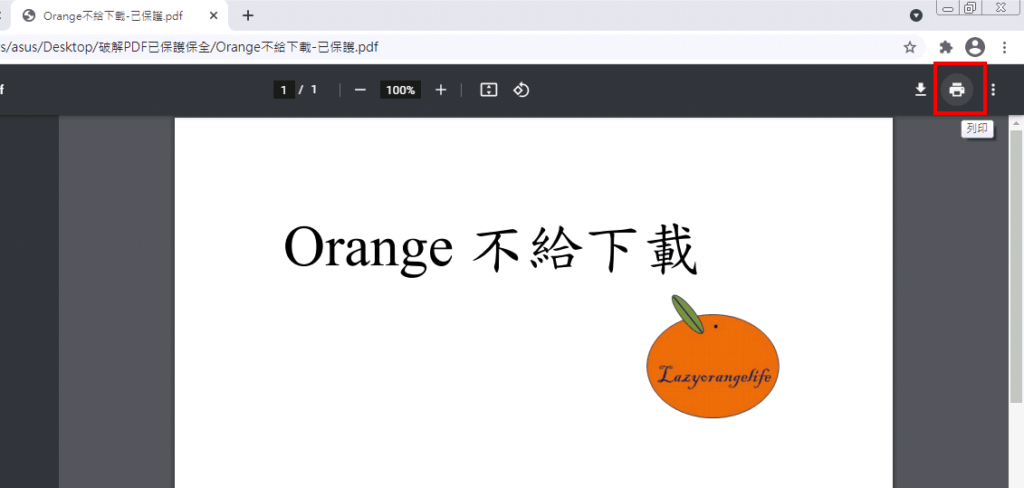
Task: Bookmark this page with the star icon
Action: (x=909, y=47)
